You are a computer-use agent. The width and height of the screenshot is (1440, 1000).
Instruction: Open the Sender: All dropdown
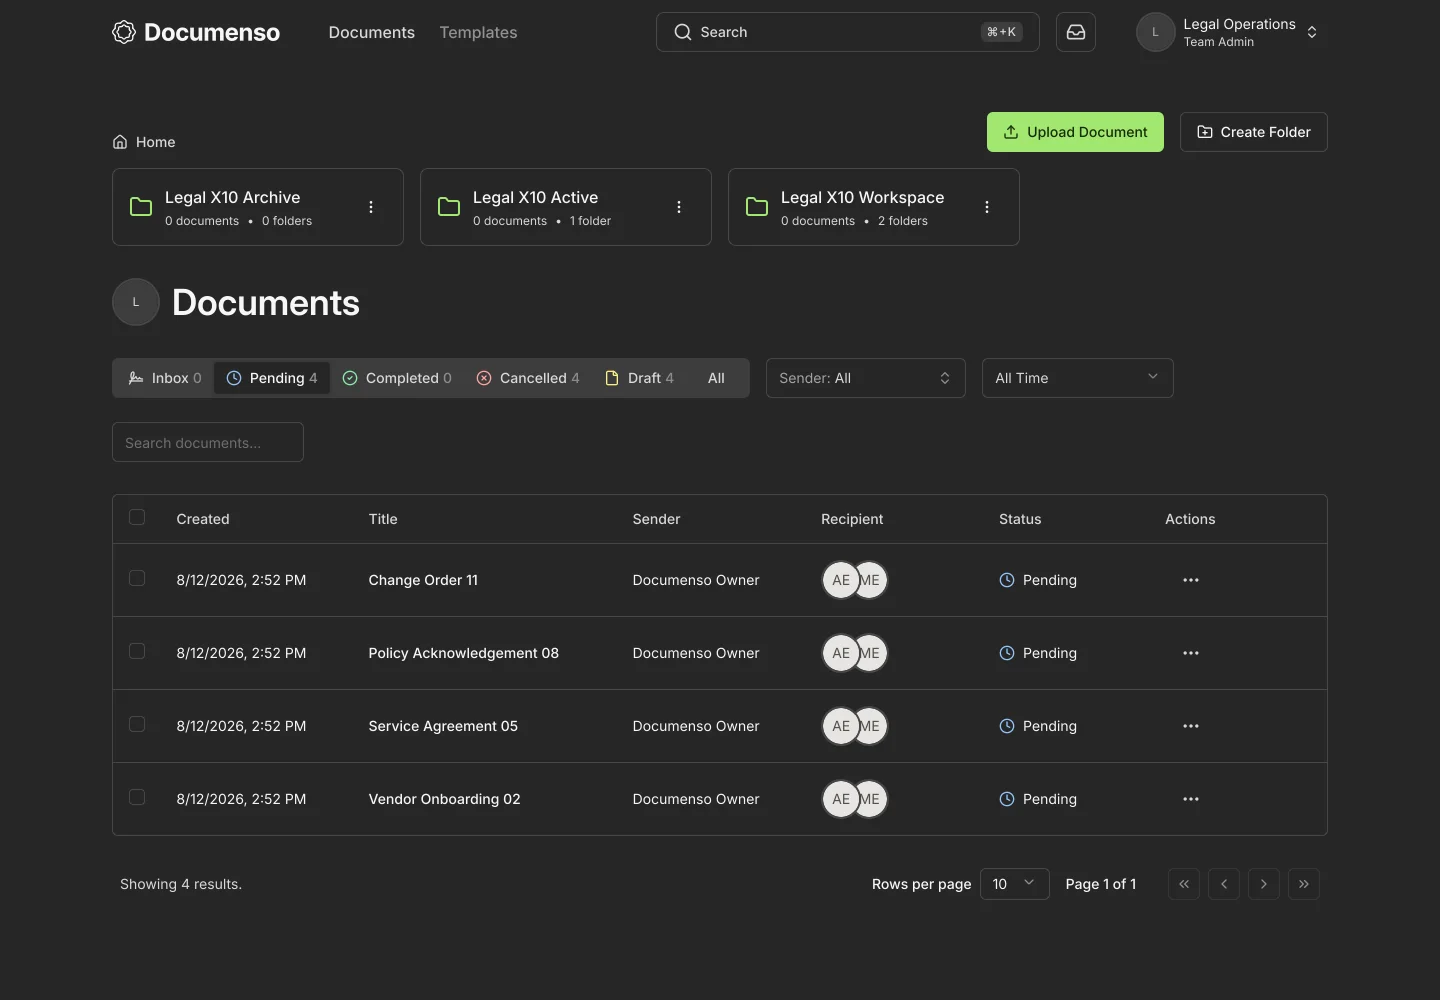click(866, 378)
